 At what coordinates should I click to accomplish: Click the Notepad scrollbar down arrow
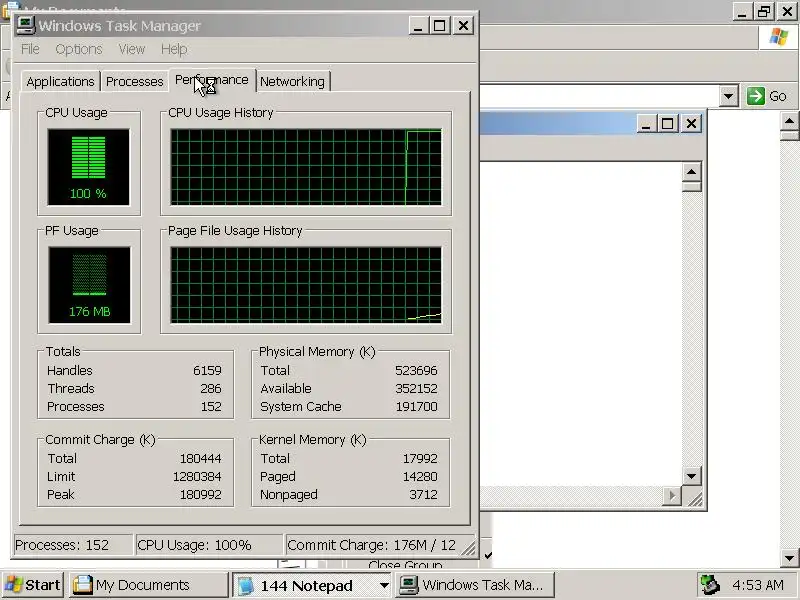[691, 477]
